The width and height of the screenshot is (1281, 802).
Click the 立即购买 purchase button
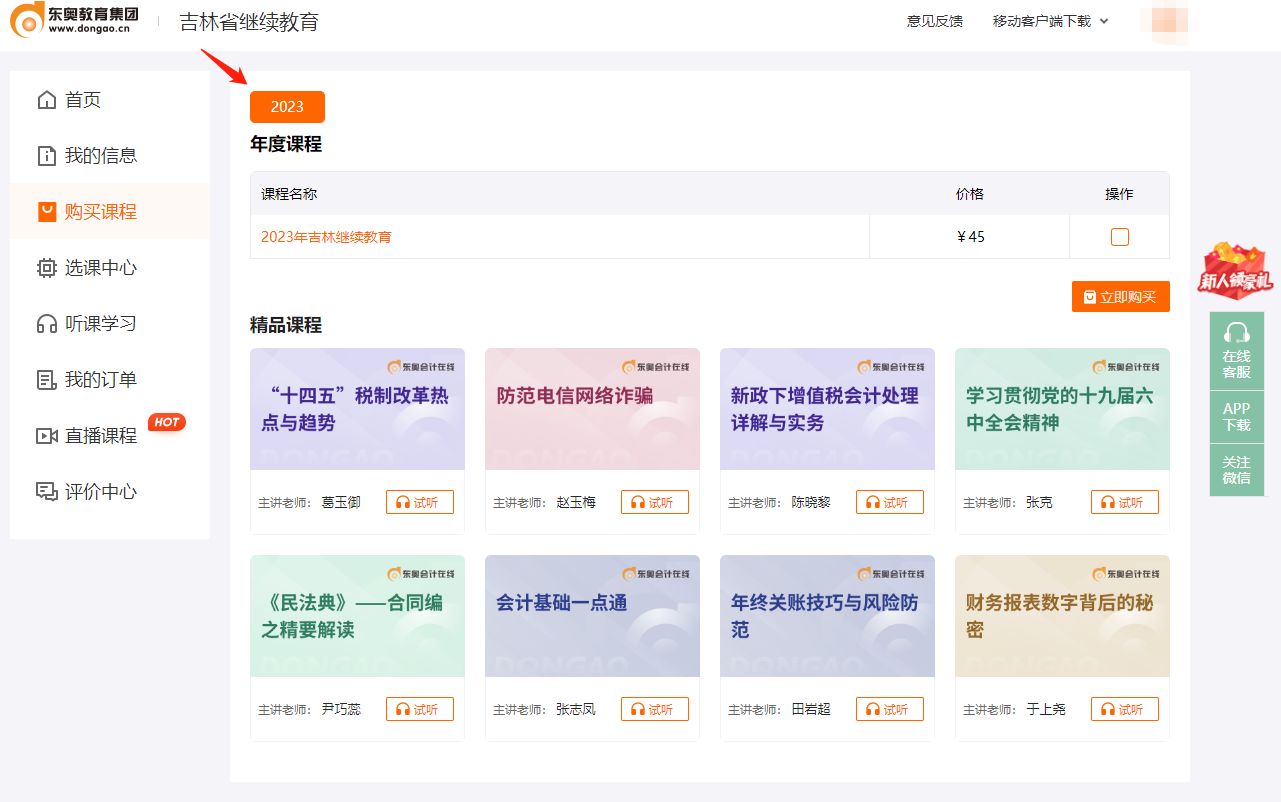pyautogui.click(x=1120, y=296)
